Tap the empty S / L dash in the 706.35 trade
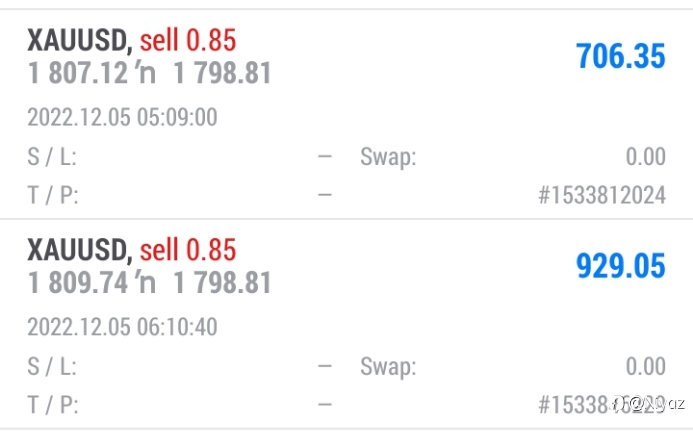The height and width of the screenshot is (433, 693). click(325, 156)
